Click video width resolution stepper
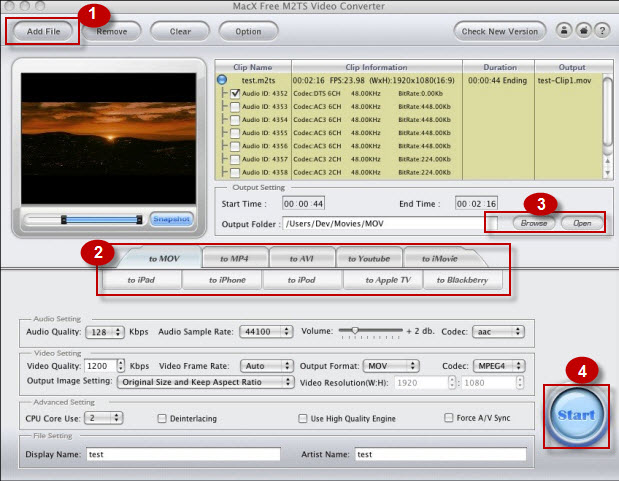The height and width of the screenshot is (481, 619). (x=452, y=382)
